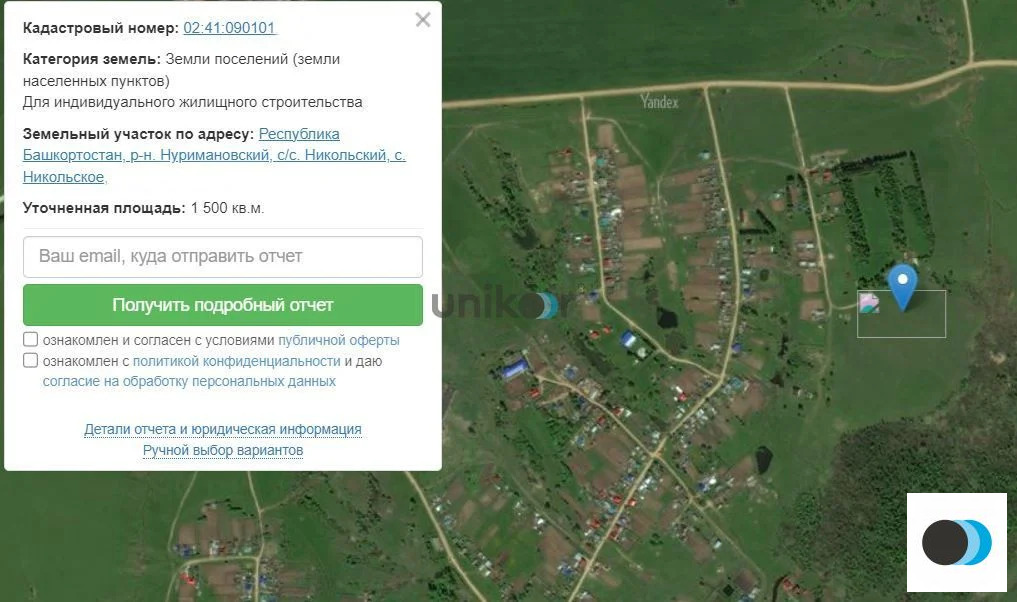
Task: Tick the публичной оферты agreement checkbox
Action: tap(30, 339)
